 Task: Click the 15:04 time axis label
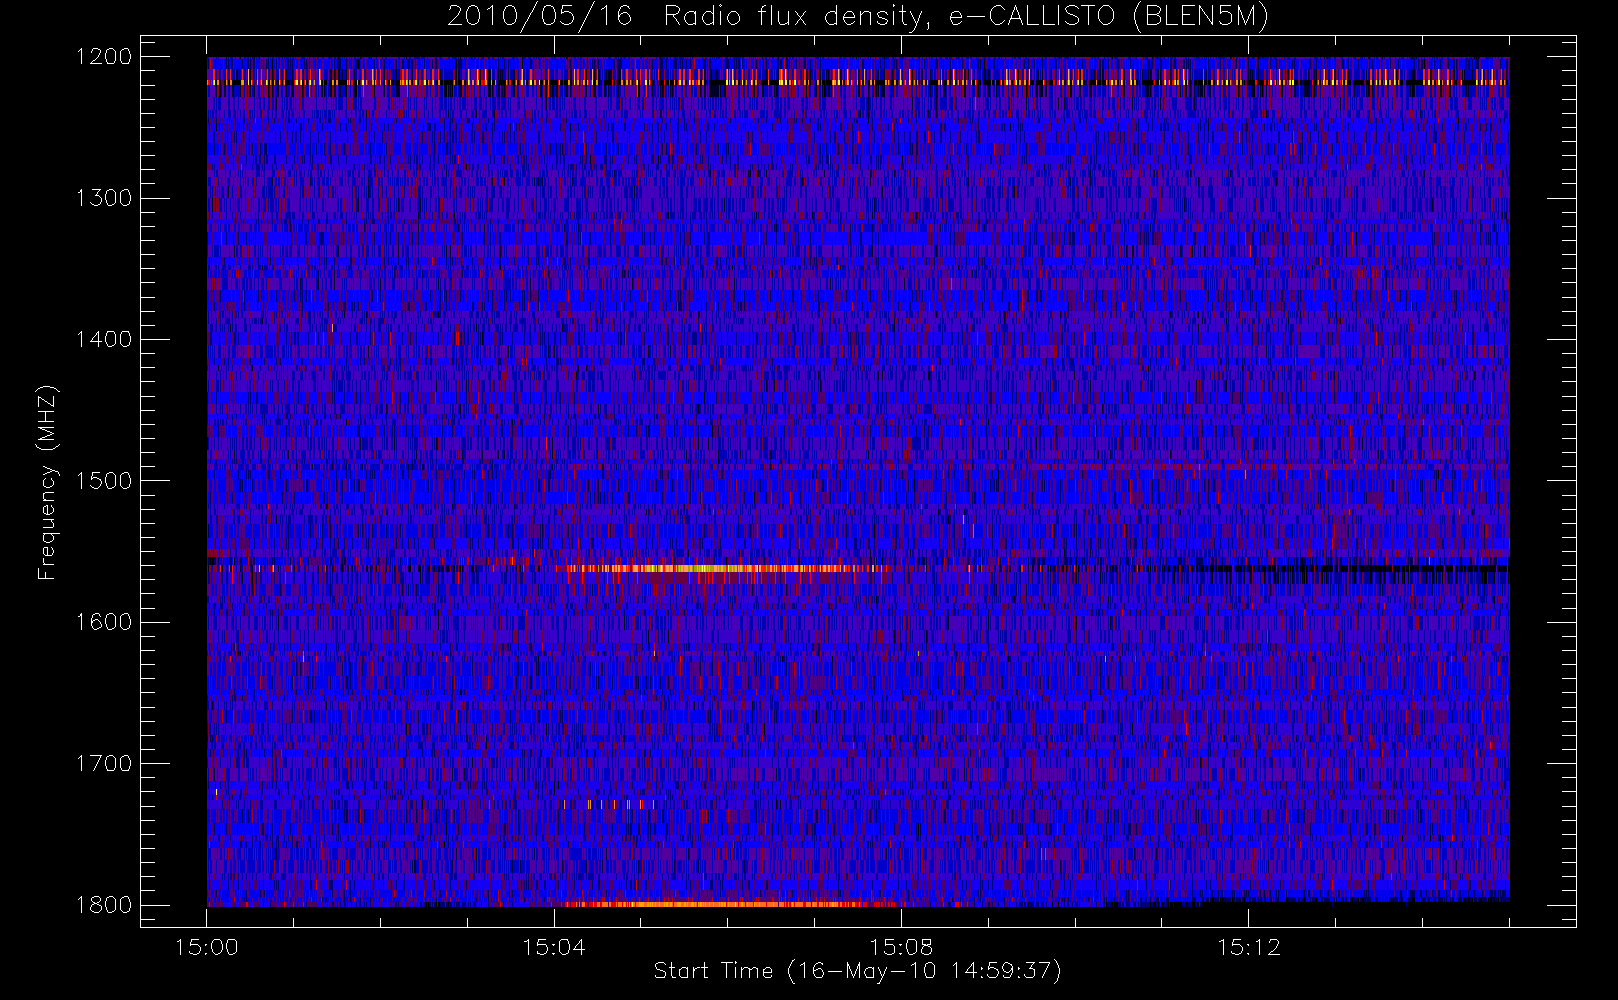(554, 947)
